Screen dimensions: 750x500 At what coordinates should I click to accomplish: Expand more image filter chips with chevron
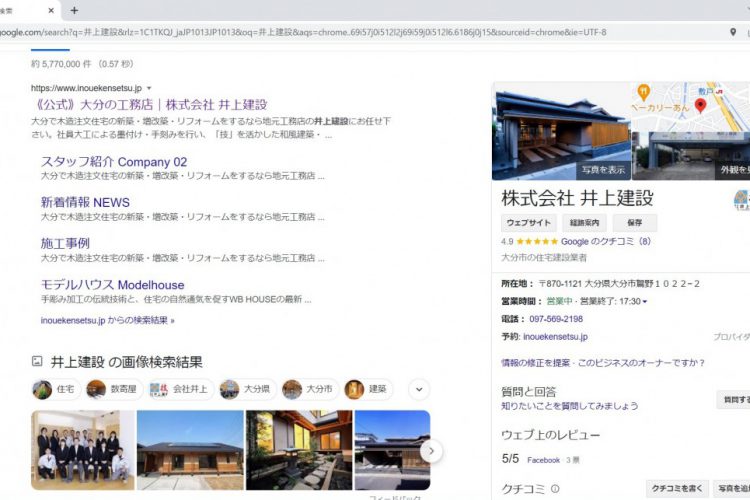[x=419, y=389]
